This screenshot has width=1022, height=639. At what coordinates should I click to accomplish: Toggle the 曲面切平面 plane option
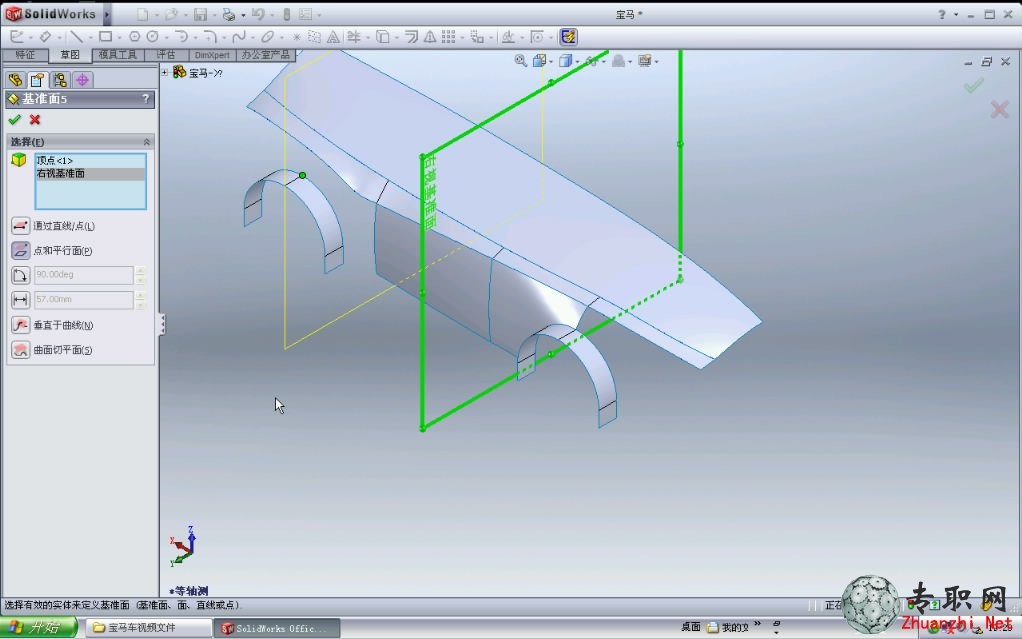(20, 349)
